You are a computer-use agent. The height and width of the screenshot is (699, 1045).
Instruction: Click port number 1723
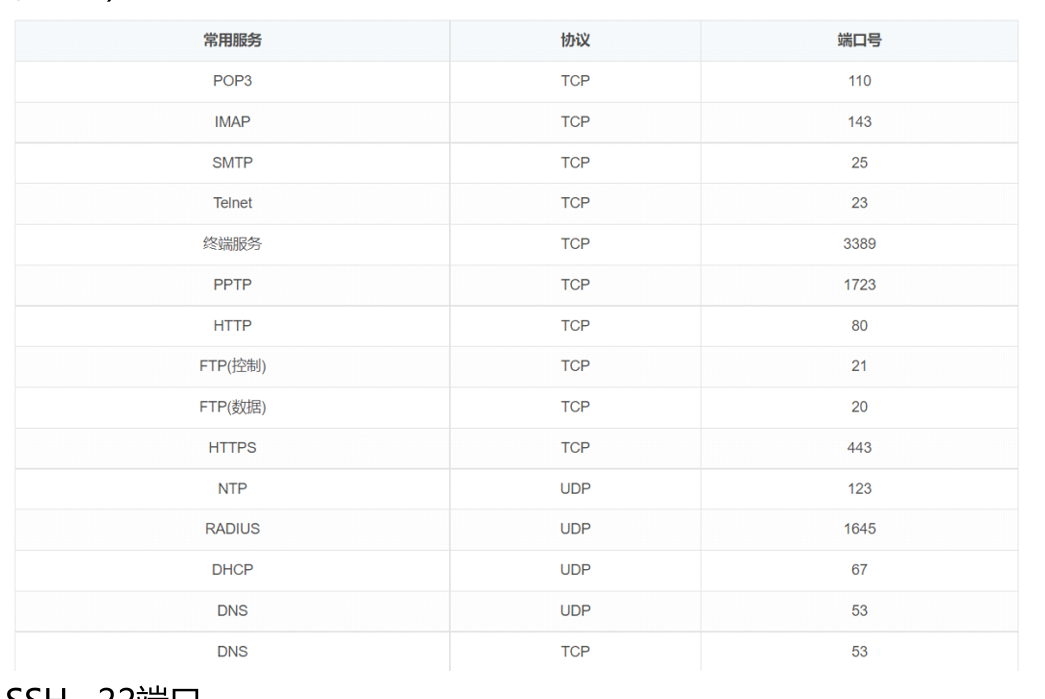tap(859, 285)
